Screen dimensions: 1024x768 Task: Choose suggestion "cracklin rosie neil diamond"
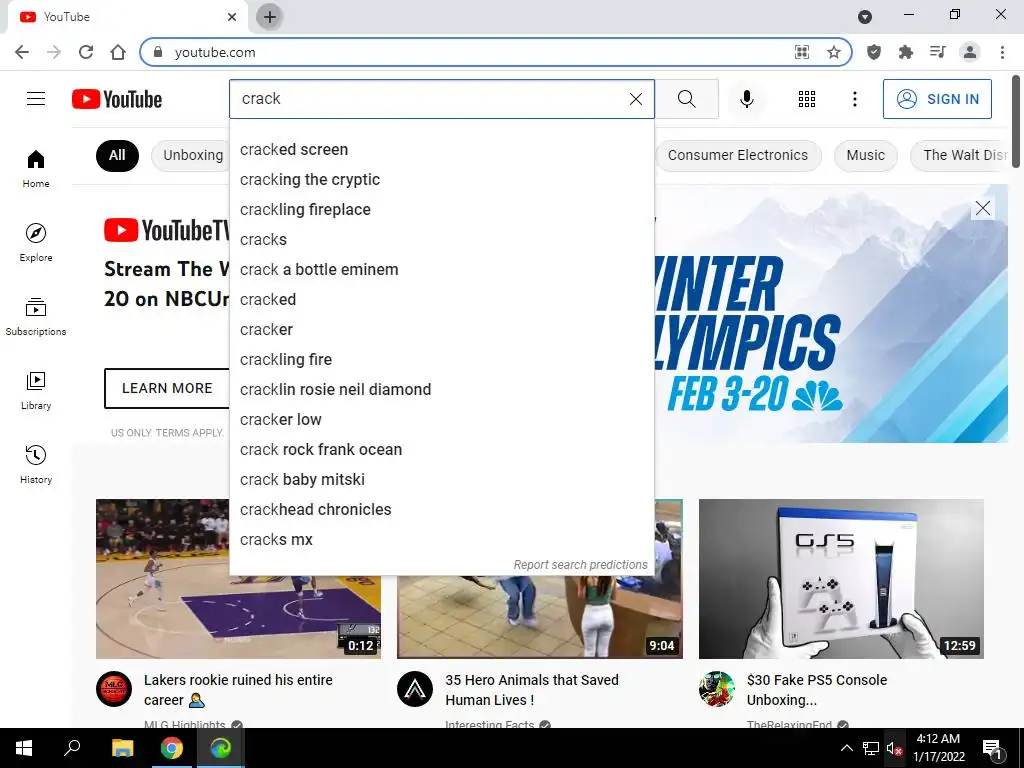[x=441, y=390]
